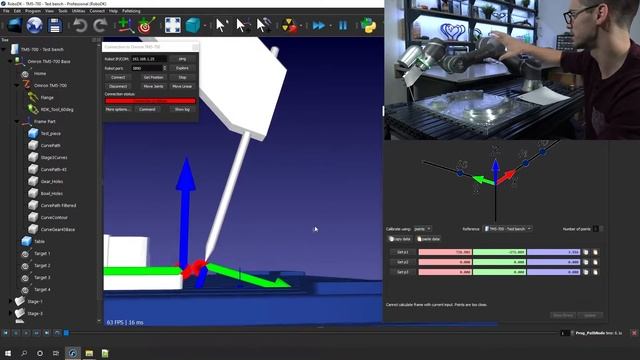
Task: Paste into point p3 values icon
Action: coord(595,272)
